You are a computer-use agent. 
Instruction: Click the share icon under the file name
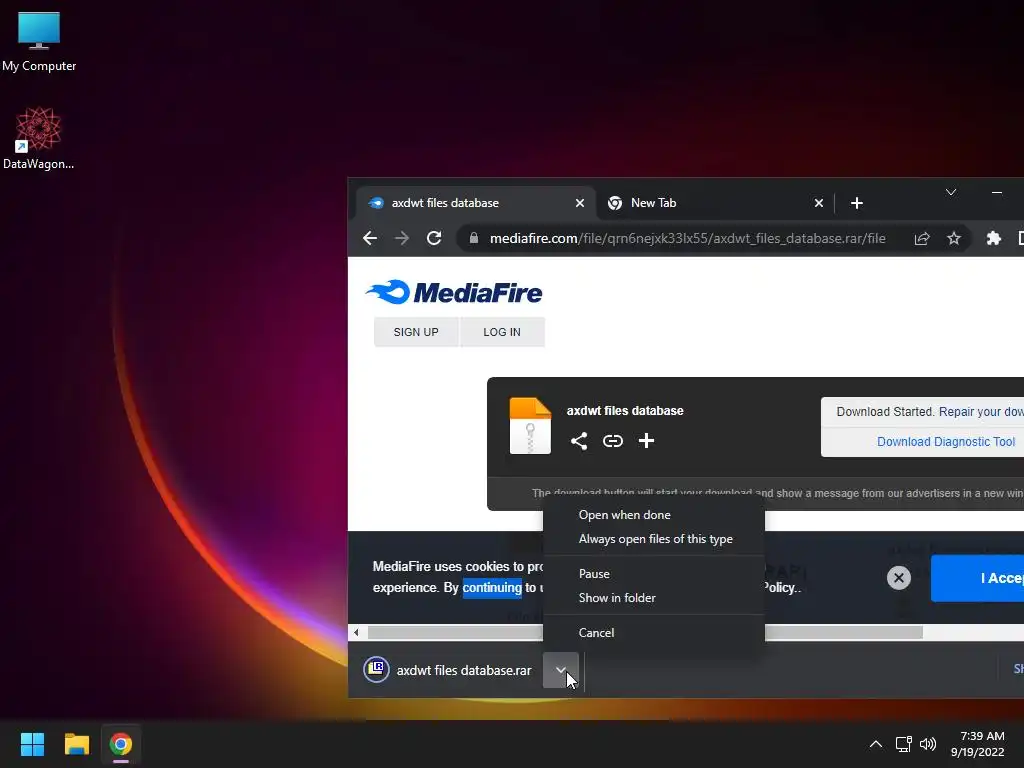point(579,441)
